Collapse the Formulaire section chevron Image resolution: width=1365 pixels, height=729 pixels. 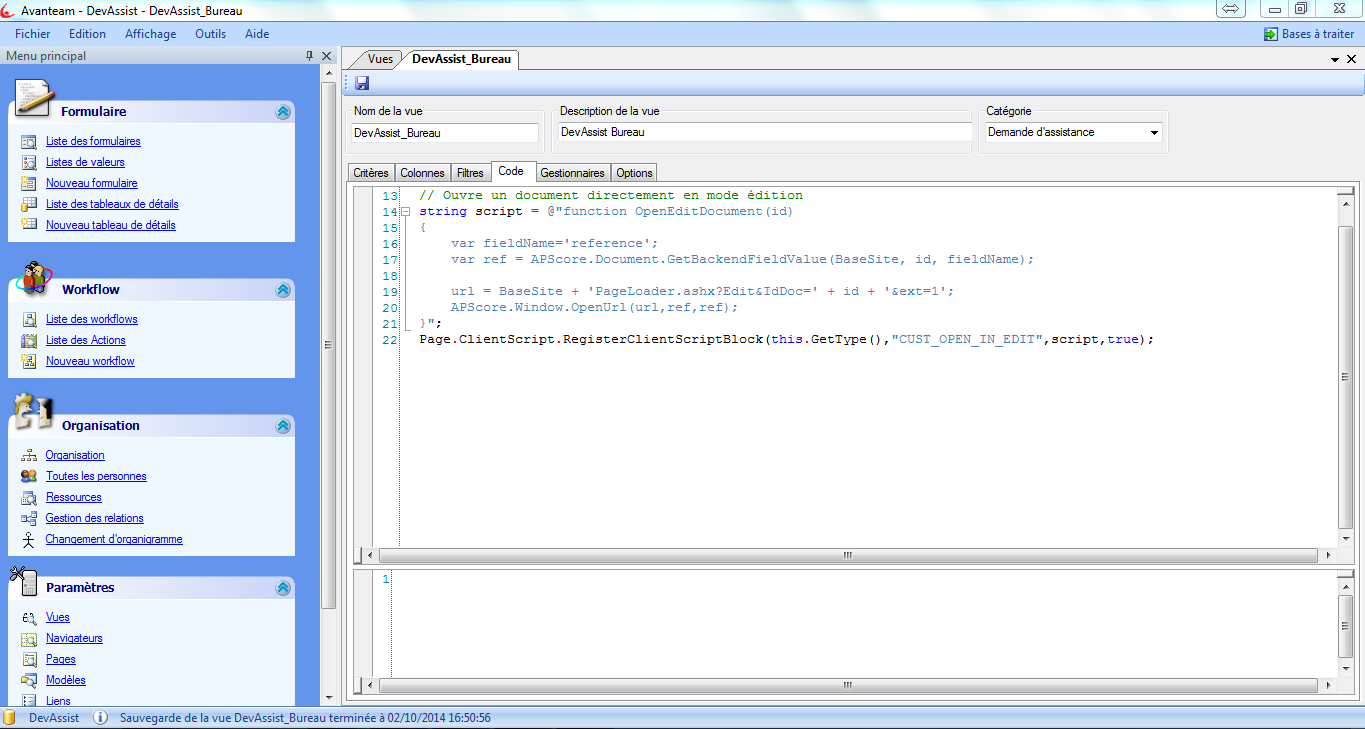[x=283, y=112]
